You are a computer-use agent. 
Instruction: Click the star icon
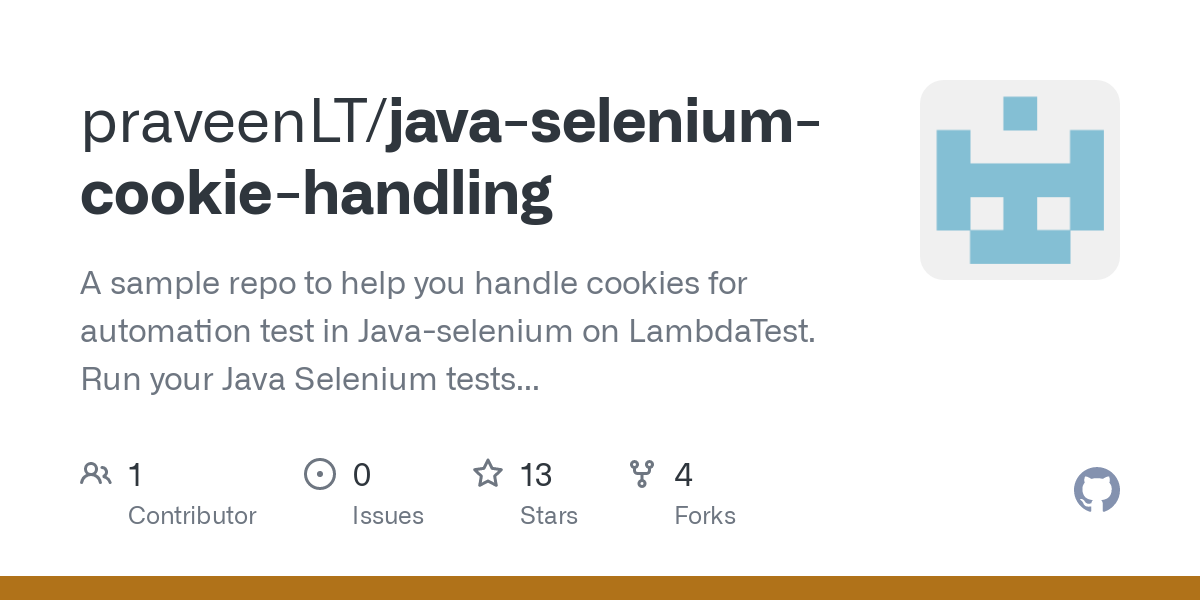[x=487, y=473]
